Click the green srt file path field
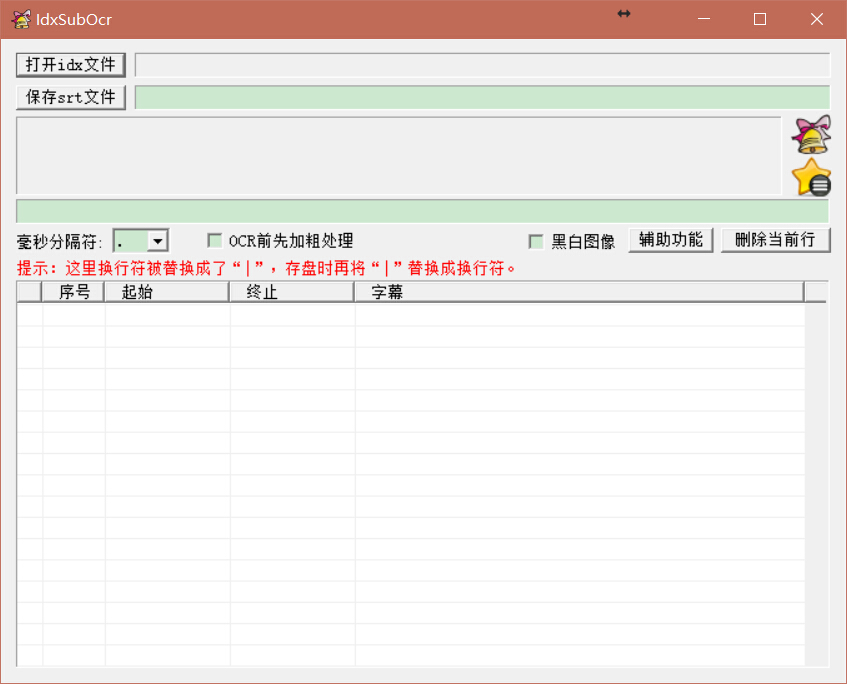Viewport: 847px width, 684px height. click(482, 97)
